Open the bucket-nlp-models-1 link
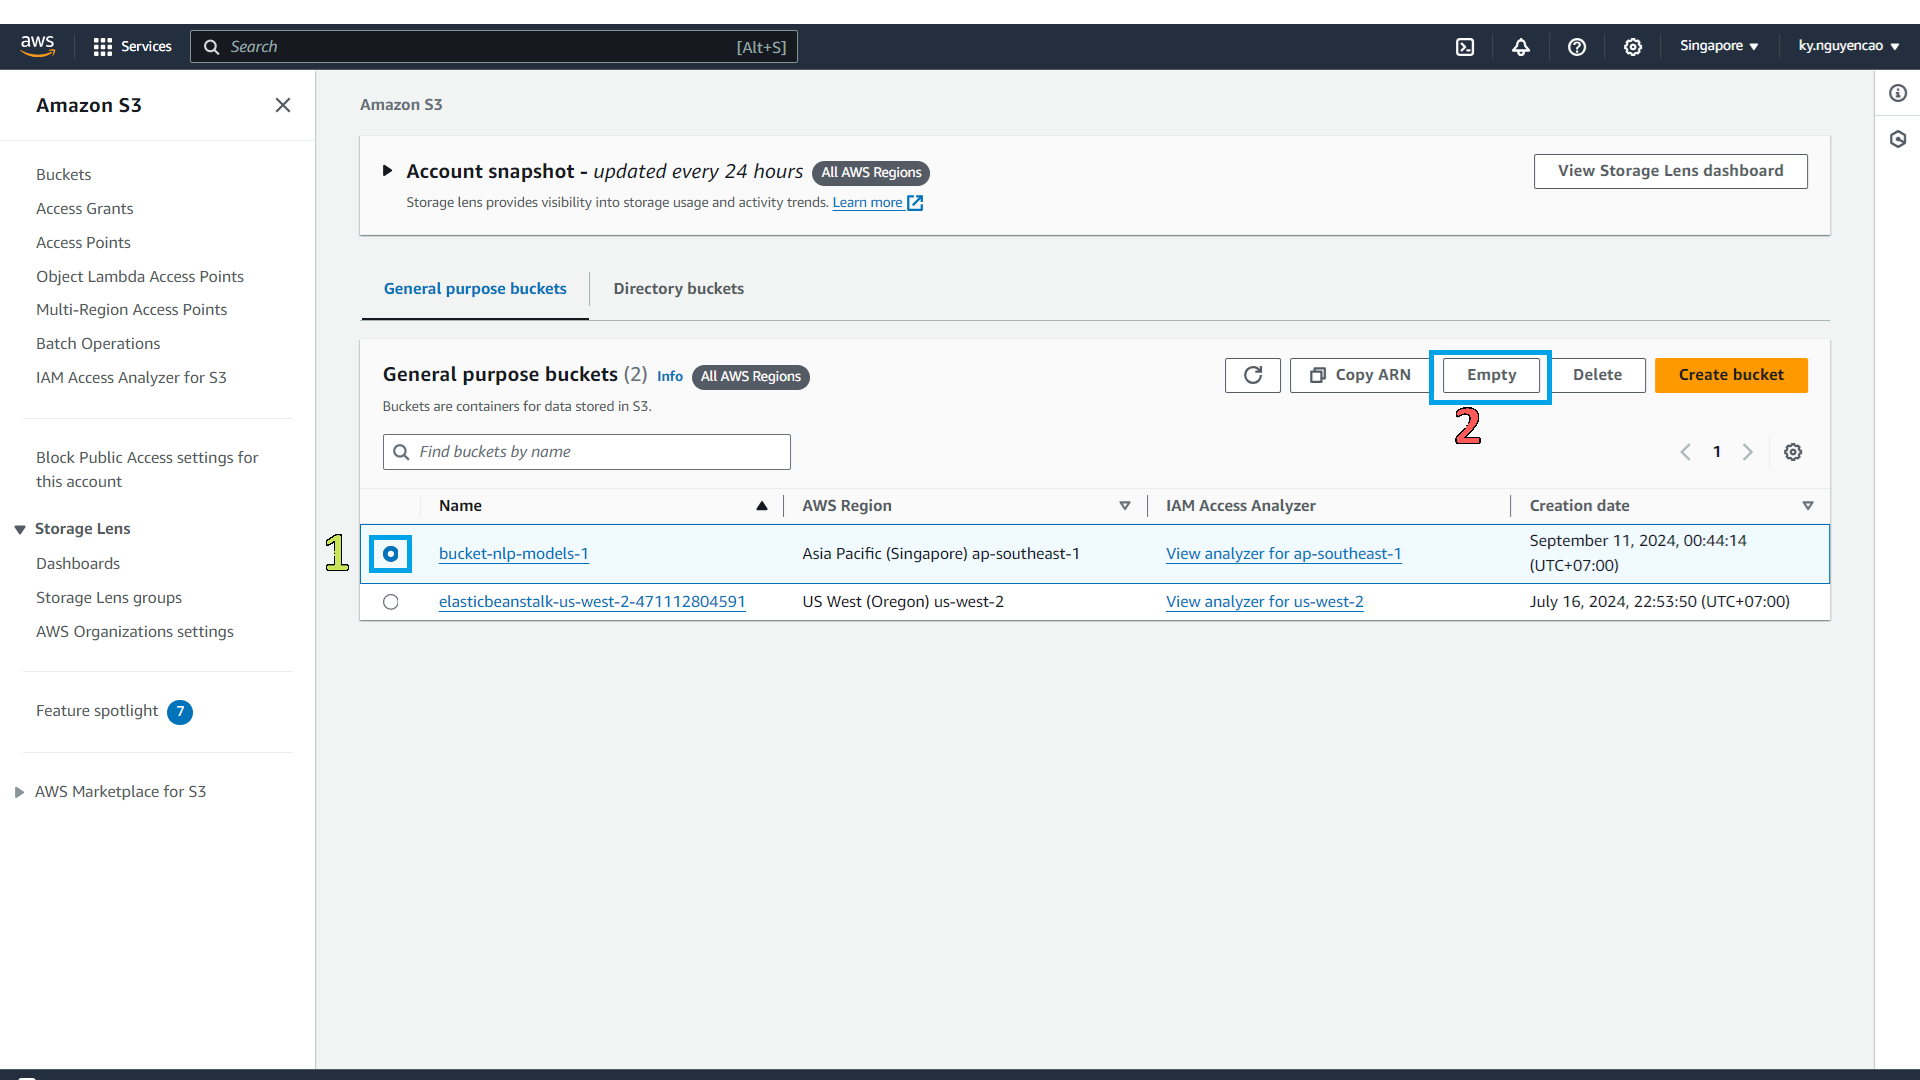This screenshot has height=1080, width=1920. pyautogui.click(x=514, y=554)
